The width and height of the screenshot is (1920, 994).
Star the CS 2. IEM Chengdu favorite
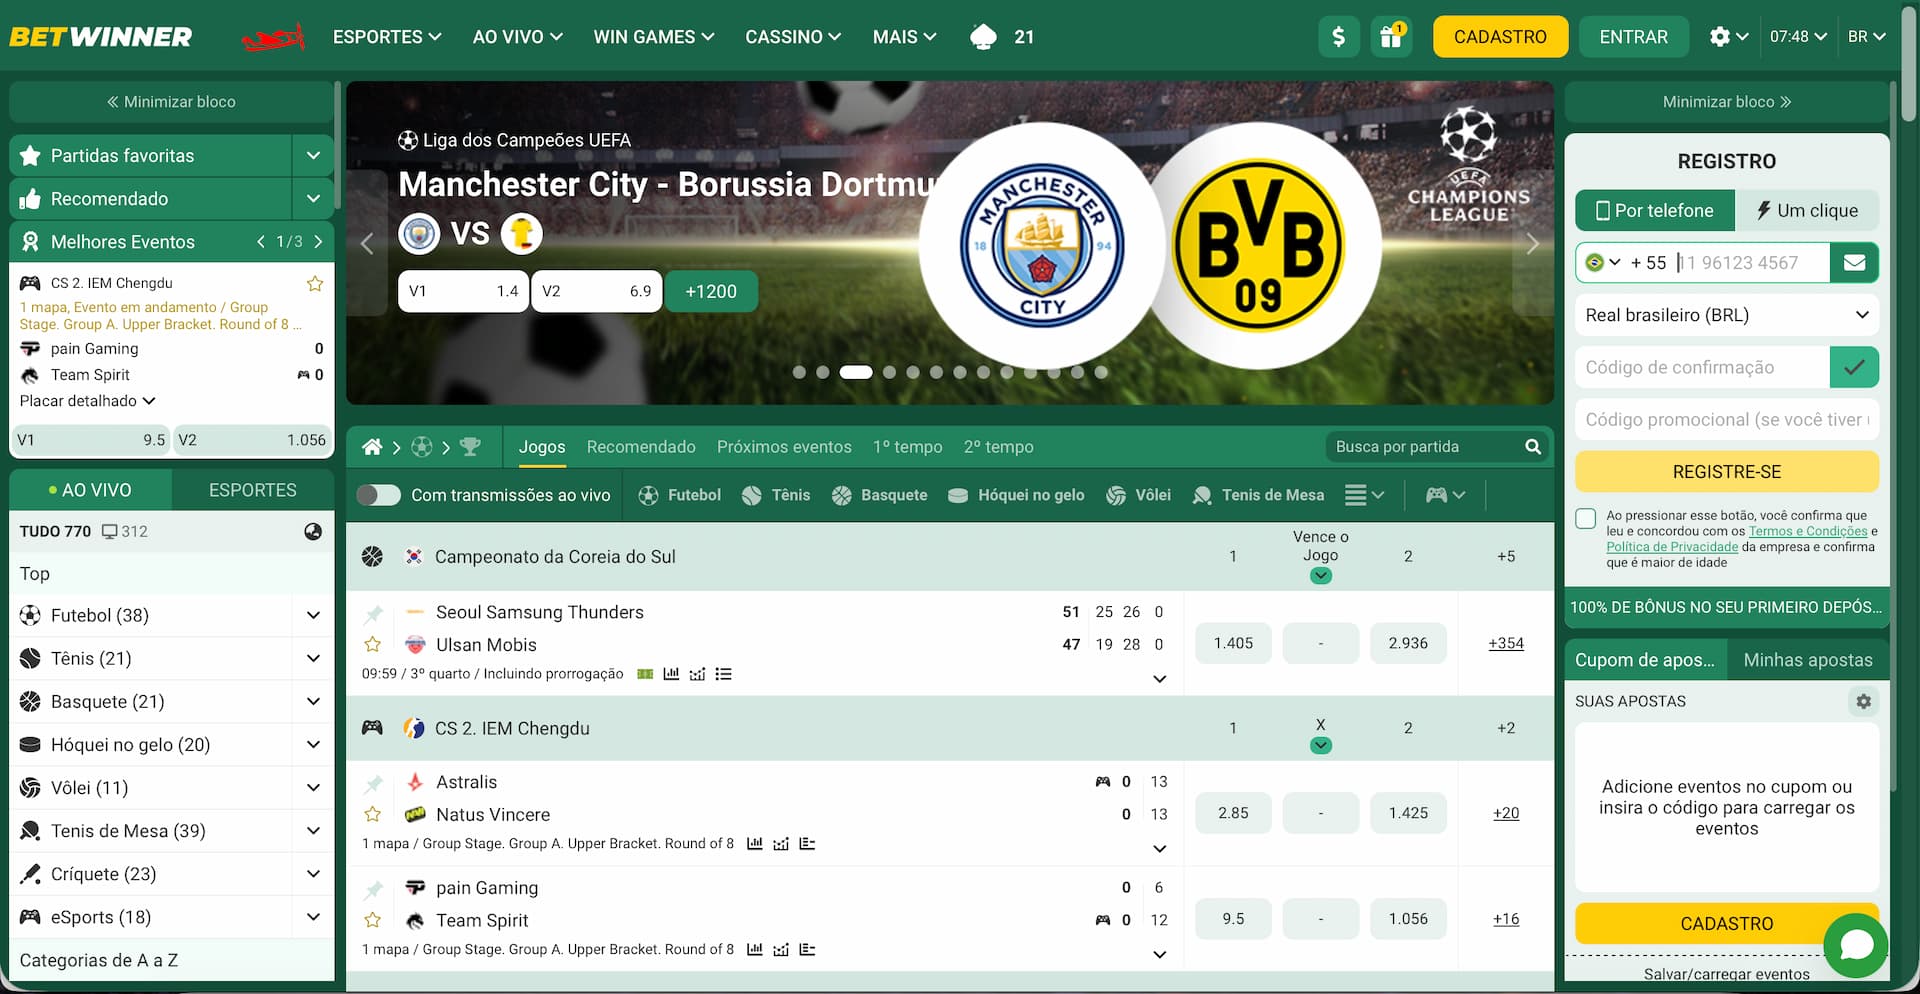pos(315,283)
